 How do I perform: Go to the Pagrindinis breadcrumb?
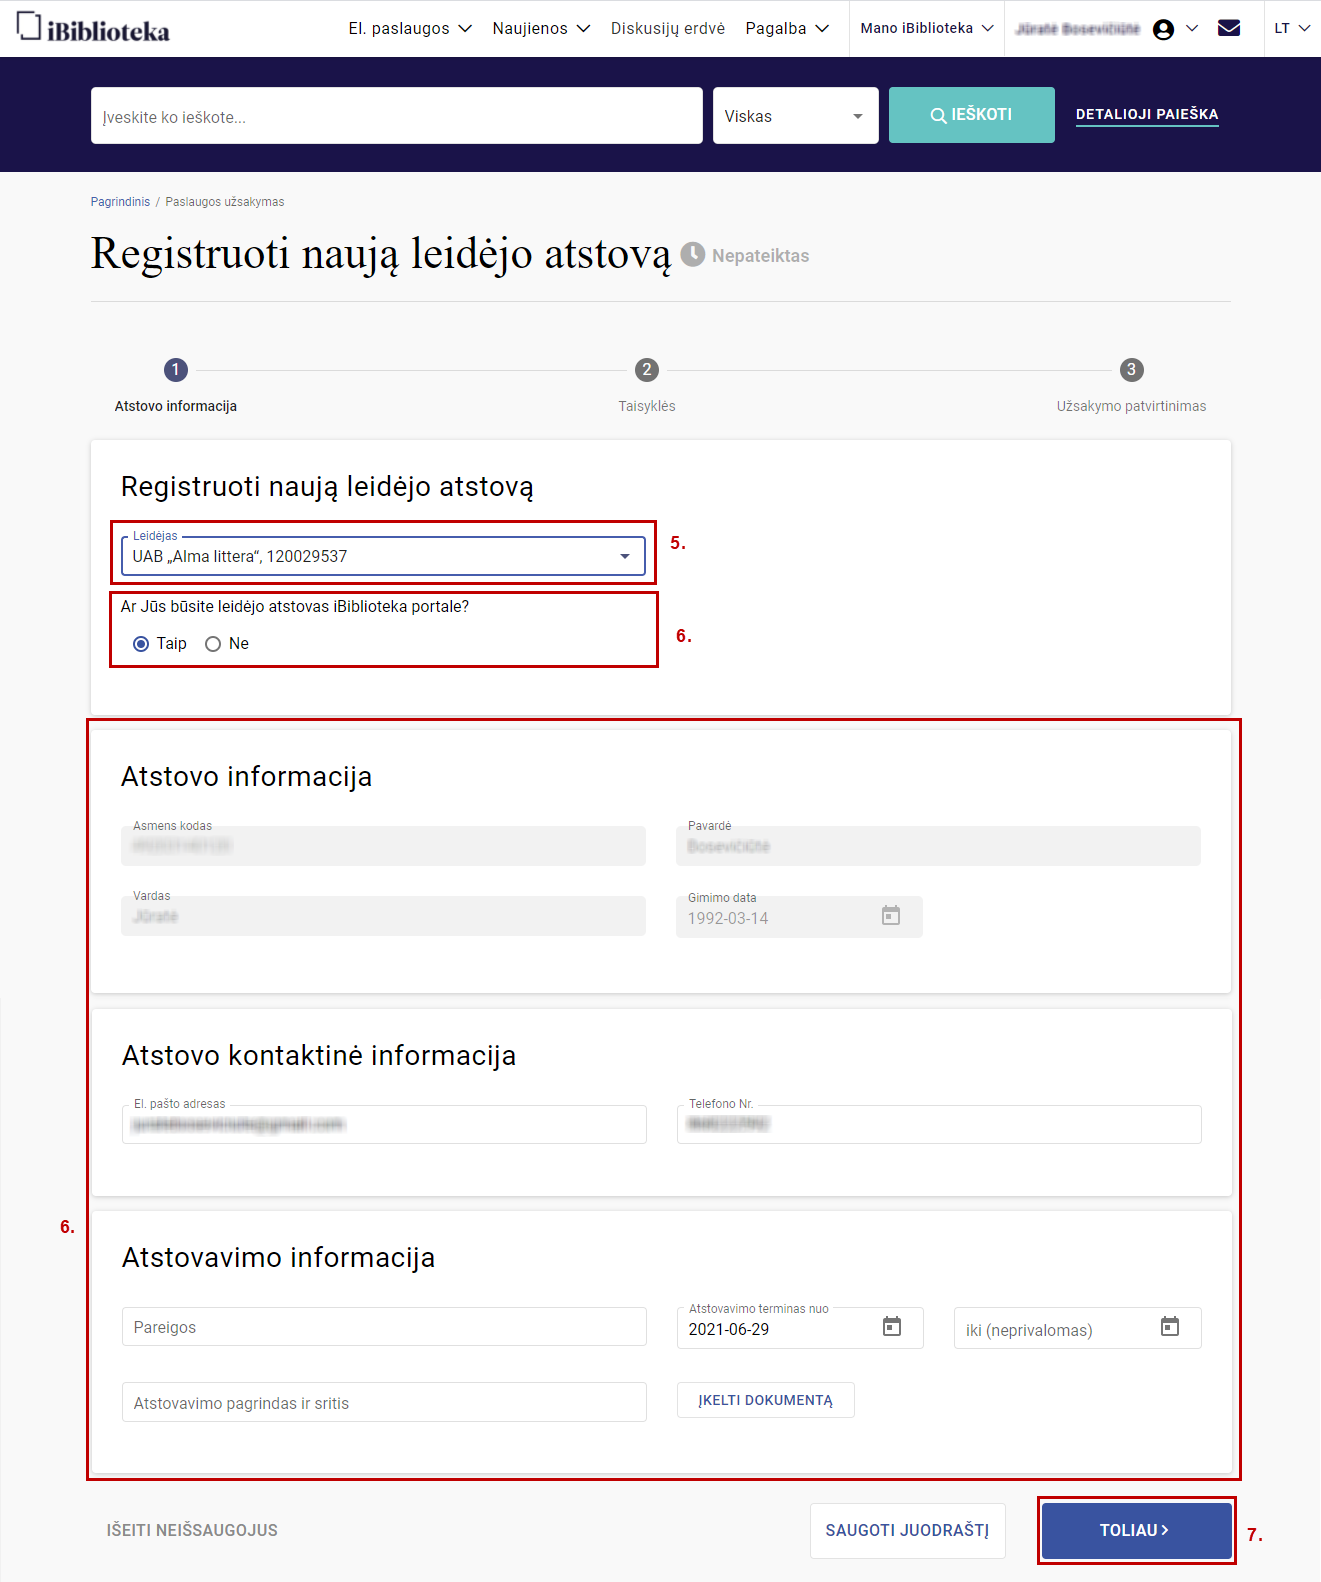click(x=120, y=202)
